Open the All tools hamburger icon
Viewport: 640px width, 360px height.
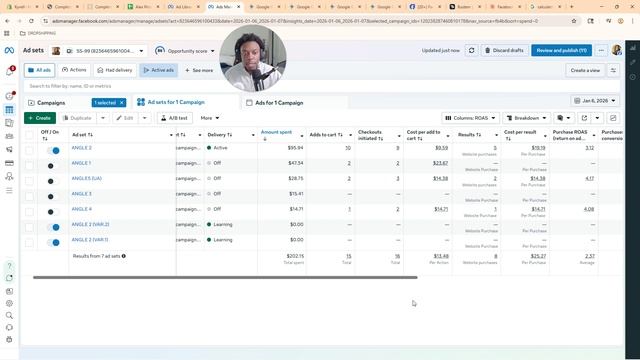coord(9,190)
